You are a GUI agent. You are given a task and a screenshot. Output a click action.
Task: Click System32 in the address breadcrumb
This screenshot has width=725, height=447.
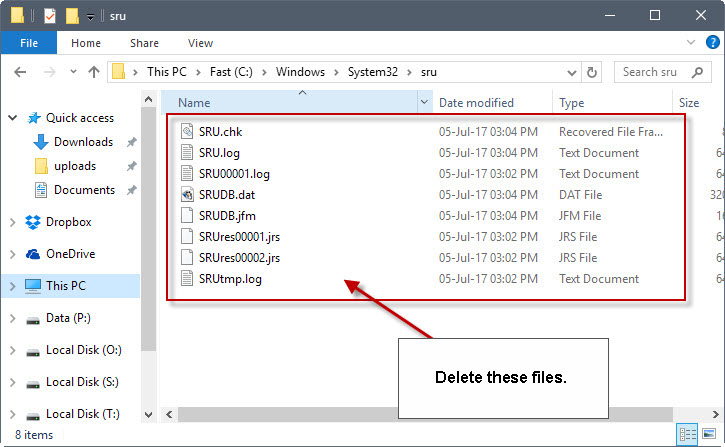(x=373, y=72)
